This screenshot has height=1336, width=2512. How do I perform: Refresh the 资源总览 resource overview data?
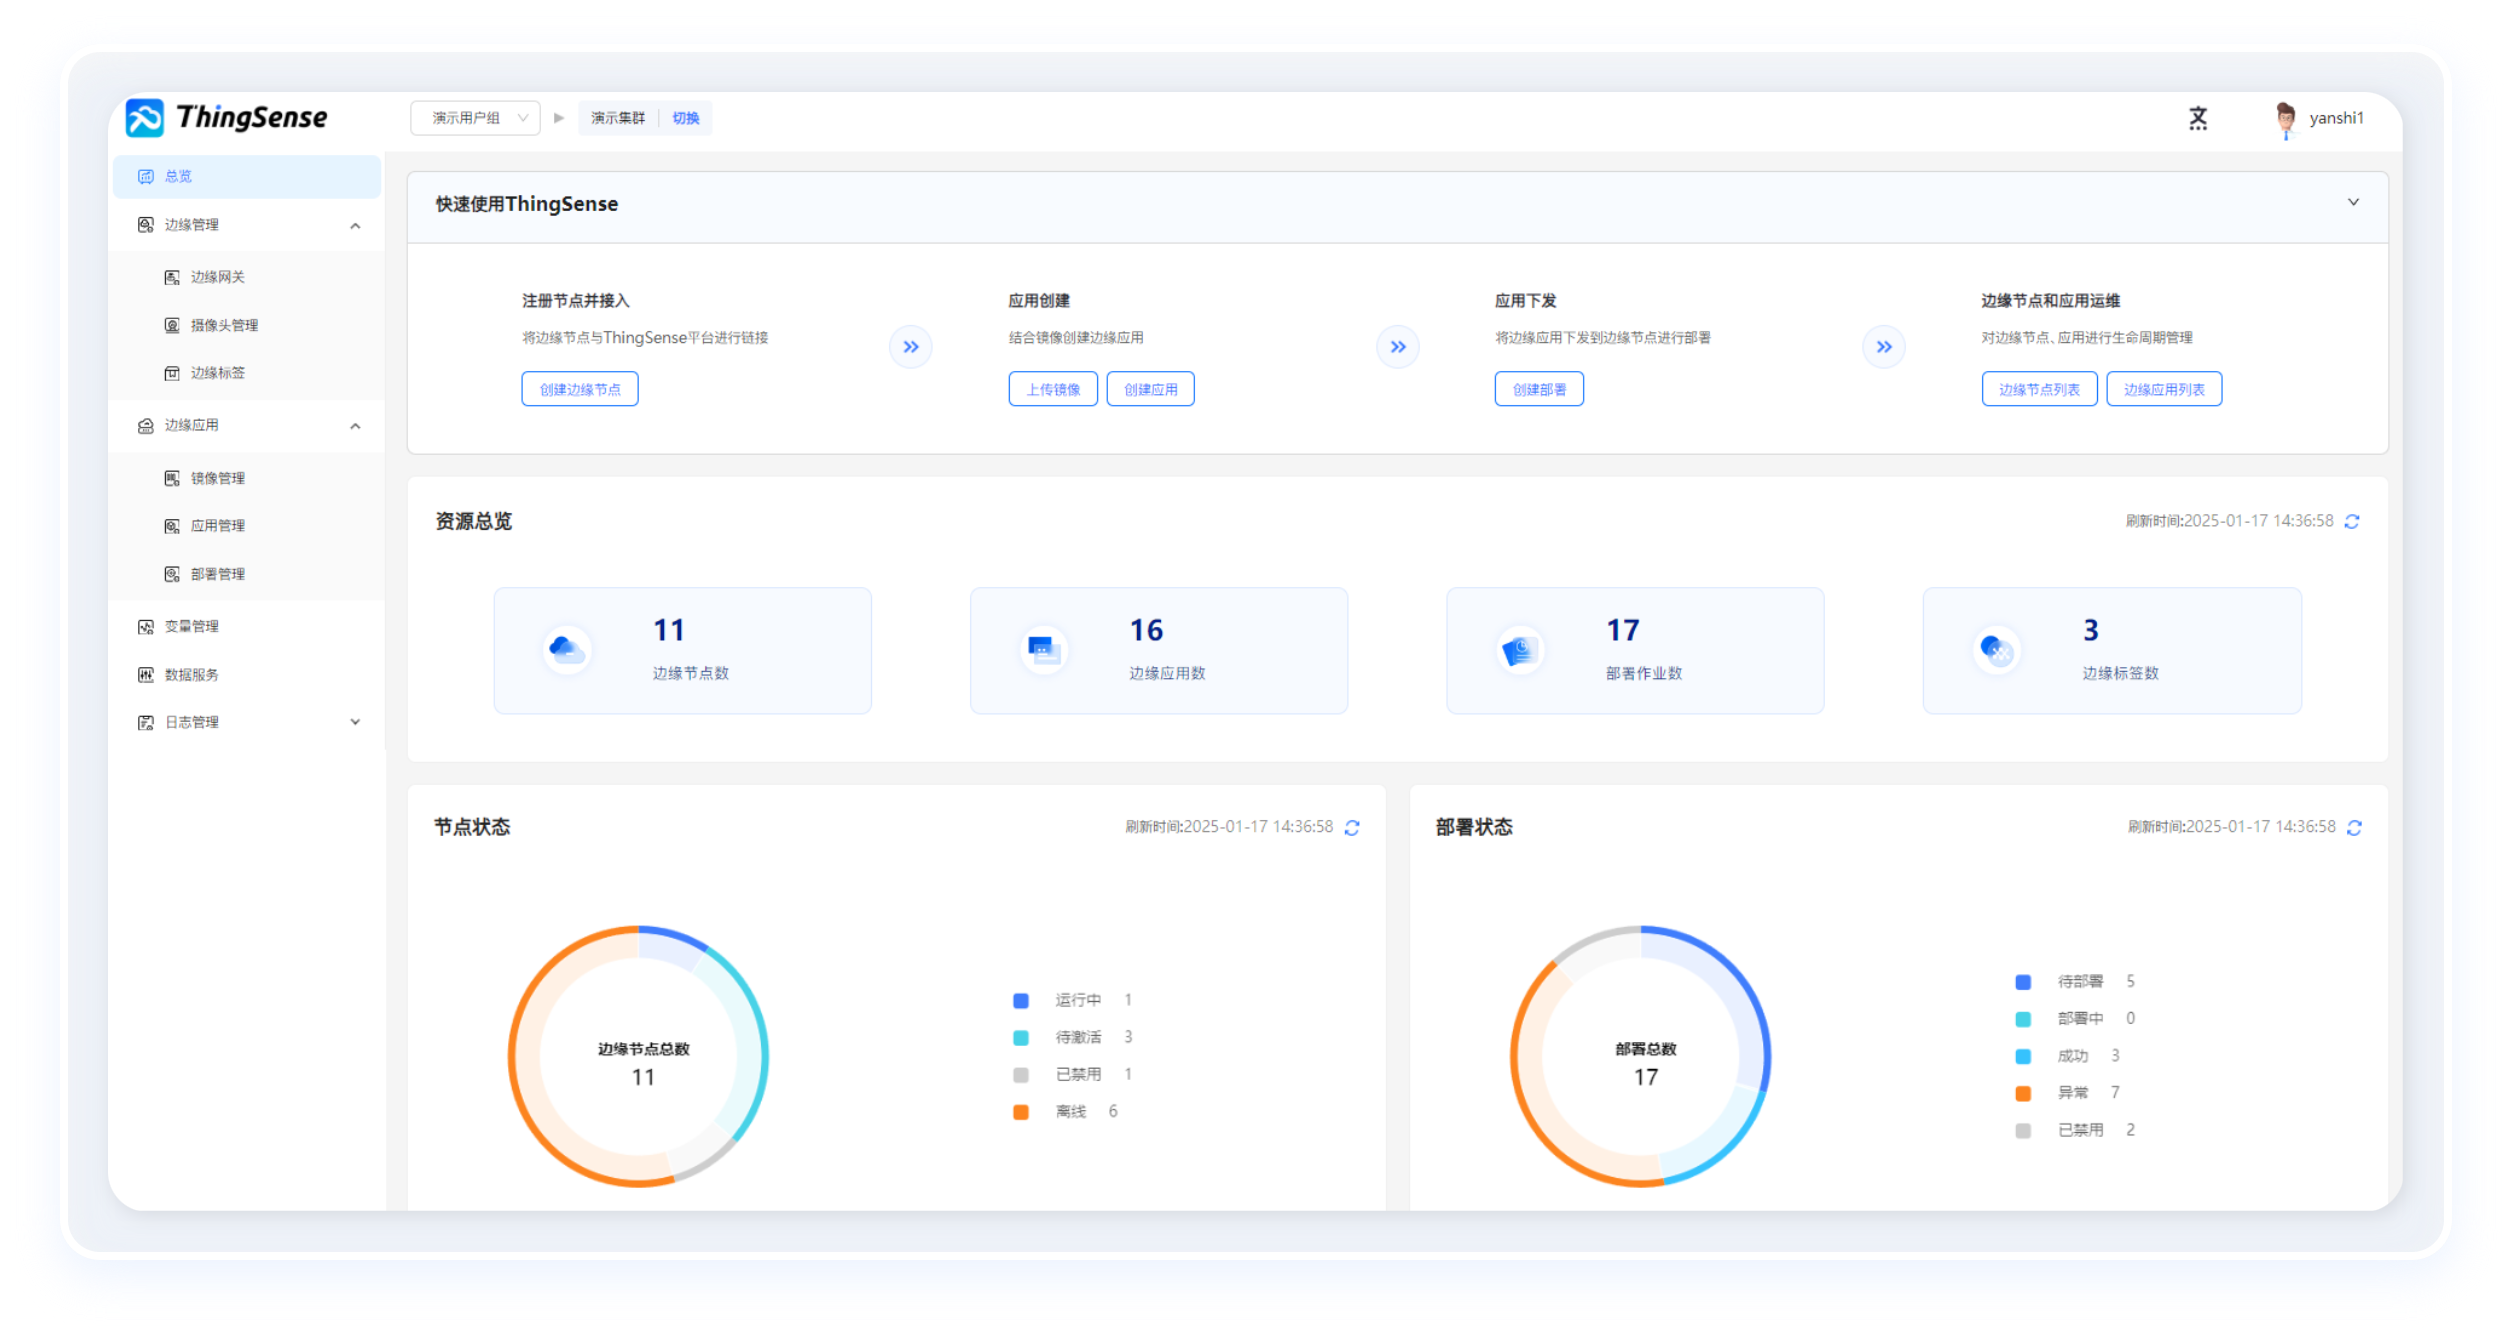2352,521
